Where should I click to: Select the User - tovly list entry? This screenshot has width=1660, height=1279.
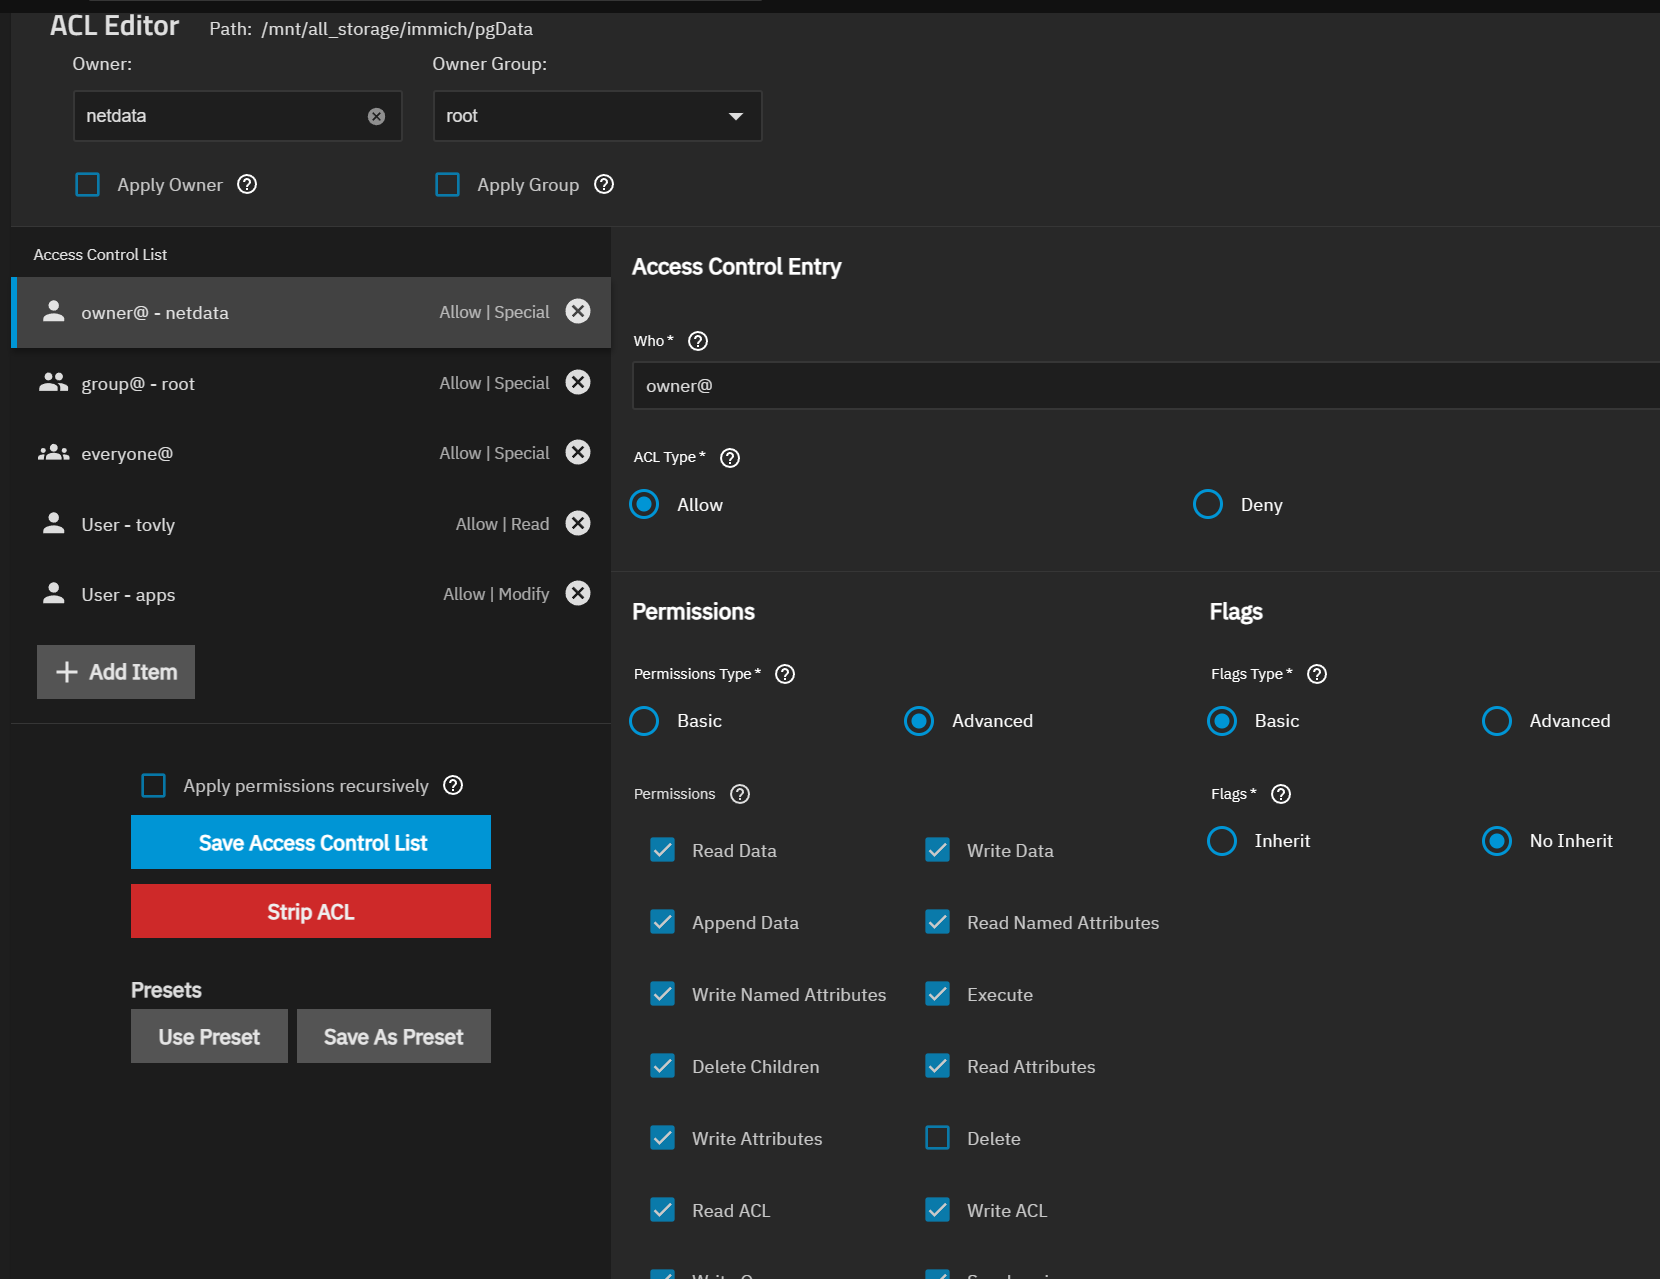pos(311,524)
